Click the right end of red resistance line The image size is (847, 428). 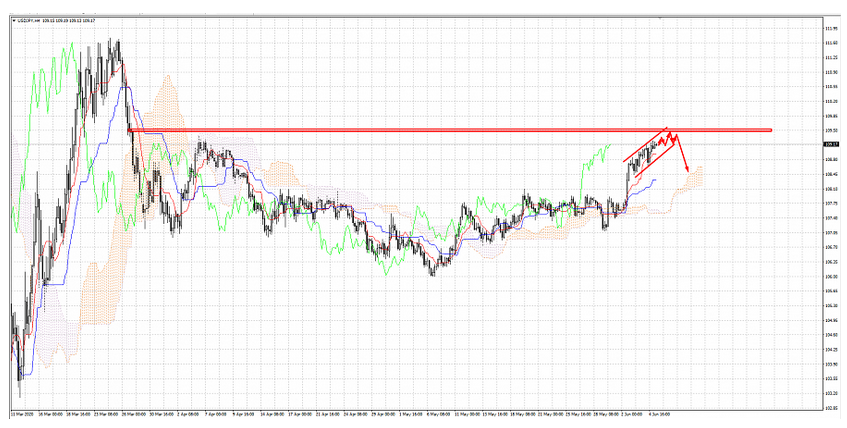click(x=769, y=130)
